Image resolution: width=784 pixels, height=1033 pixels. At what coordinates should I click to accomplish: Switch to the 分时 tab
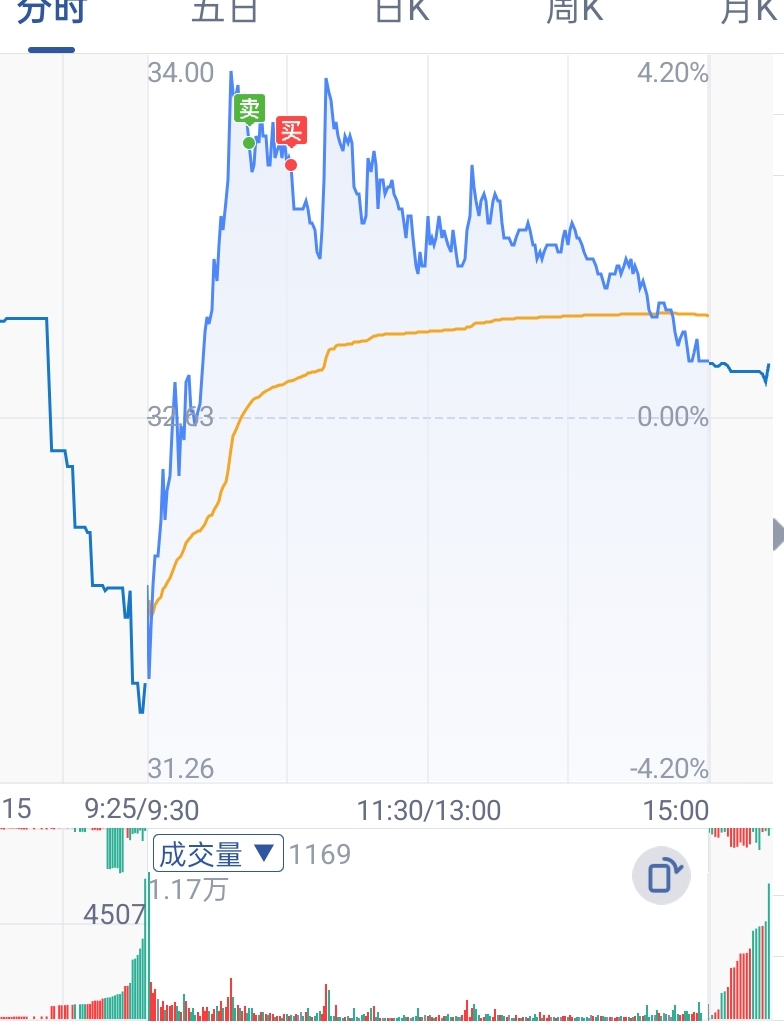tap(51, 11)
